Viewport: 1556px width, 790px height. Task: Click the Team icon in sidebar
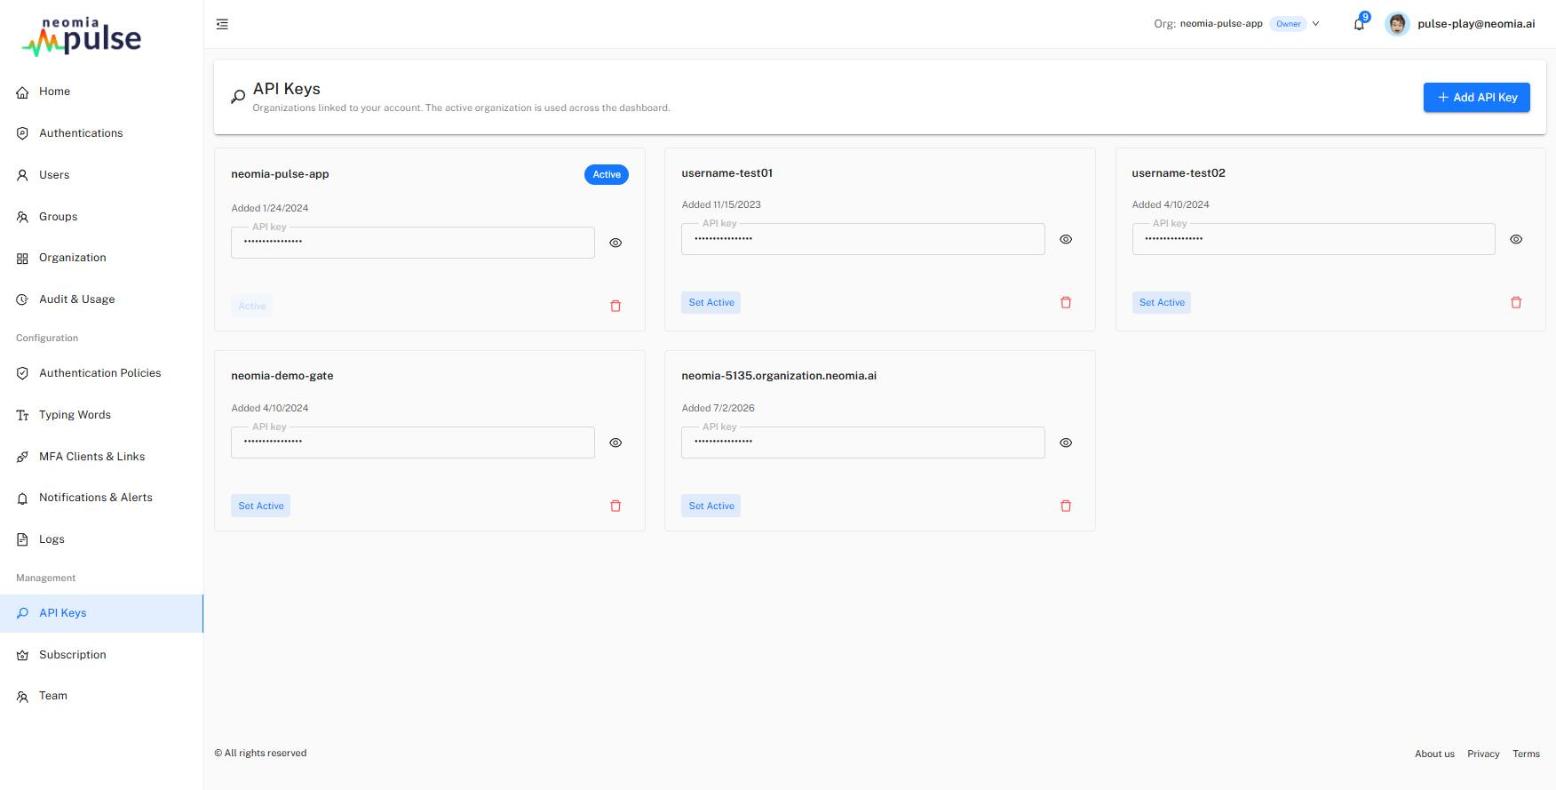pyautogui.click(x=22, y=696)
